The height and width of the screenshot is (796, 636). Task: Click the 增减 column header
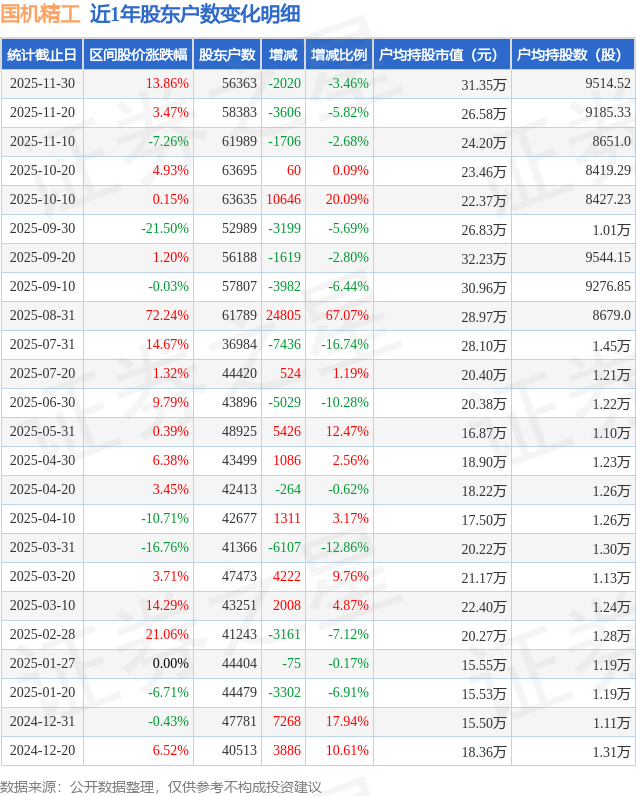(284, 55)
